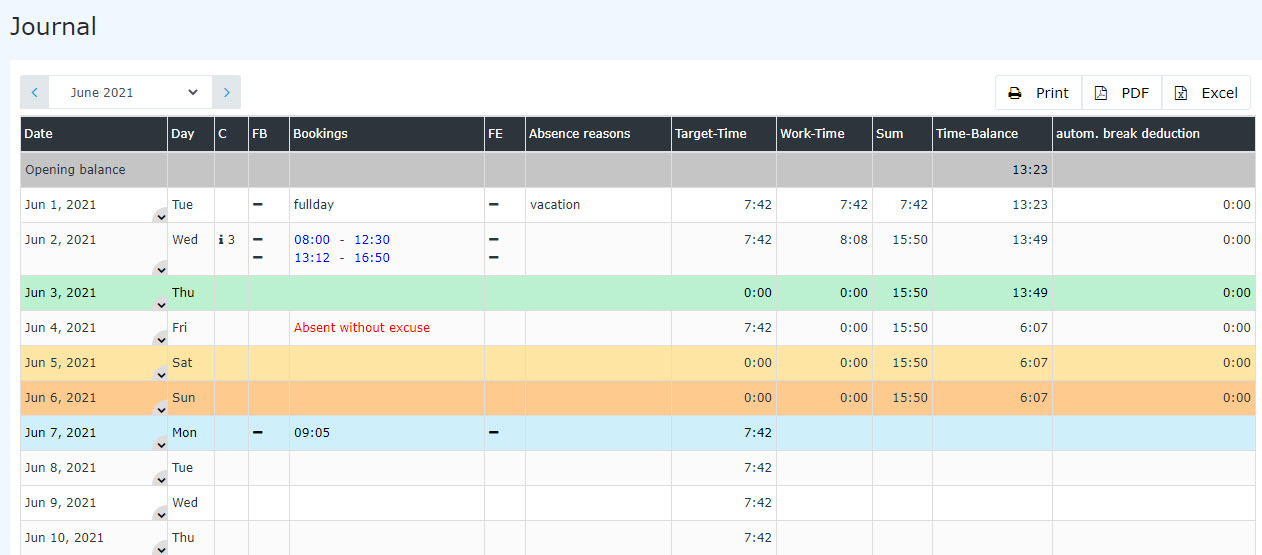
Task: Select the 'fullday' booking on Jun 1
Action: coord(314,205)
